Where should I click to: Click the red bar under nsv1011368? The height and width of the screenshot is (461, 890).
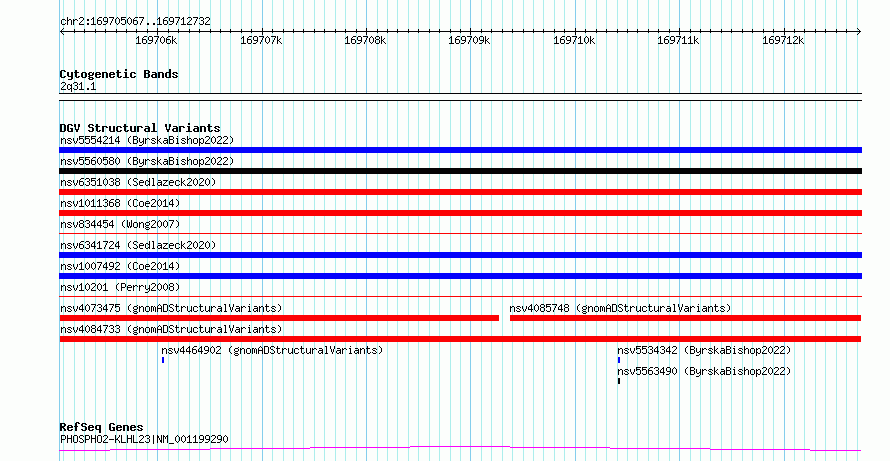[460, 213]
